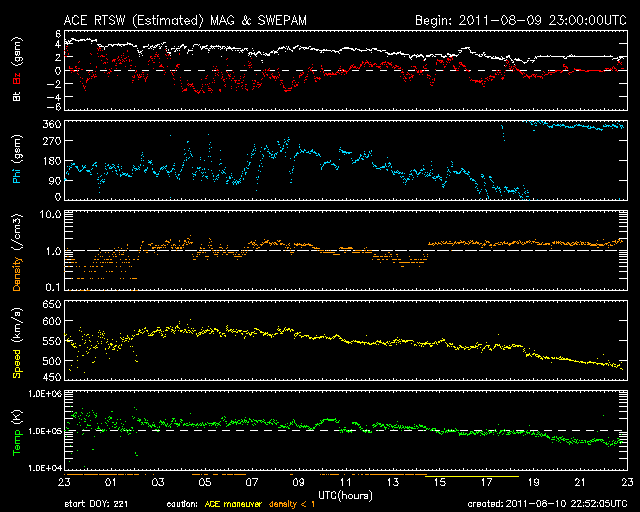Select the '15' hour label on the time axis
Viewport: 640px width, 512px height.
(x=440, y=482)
